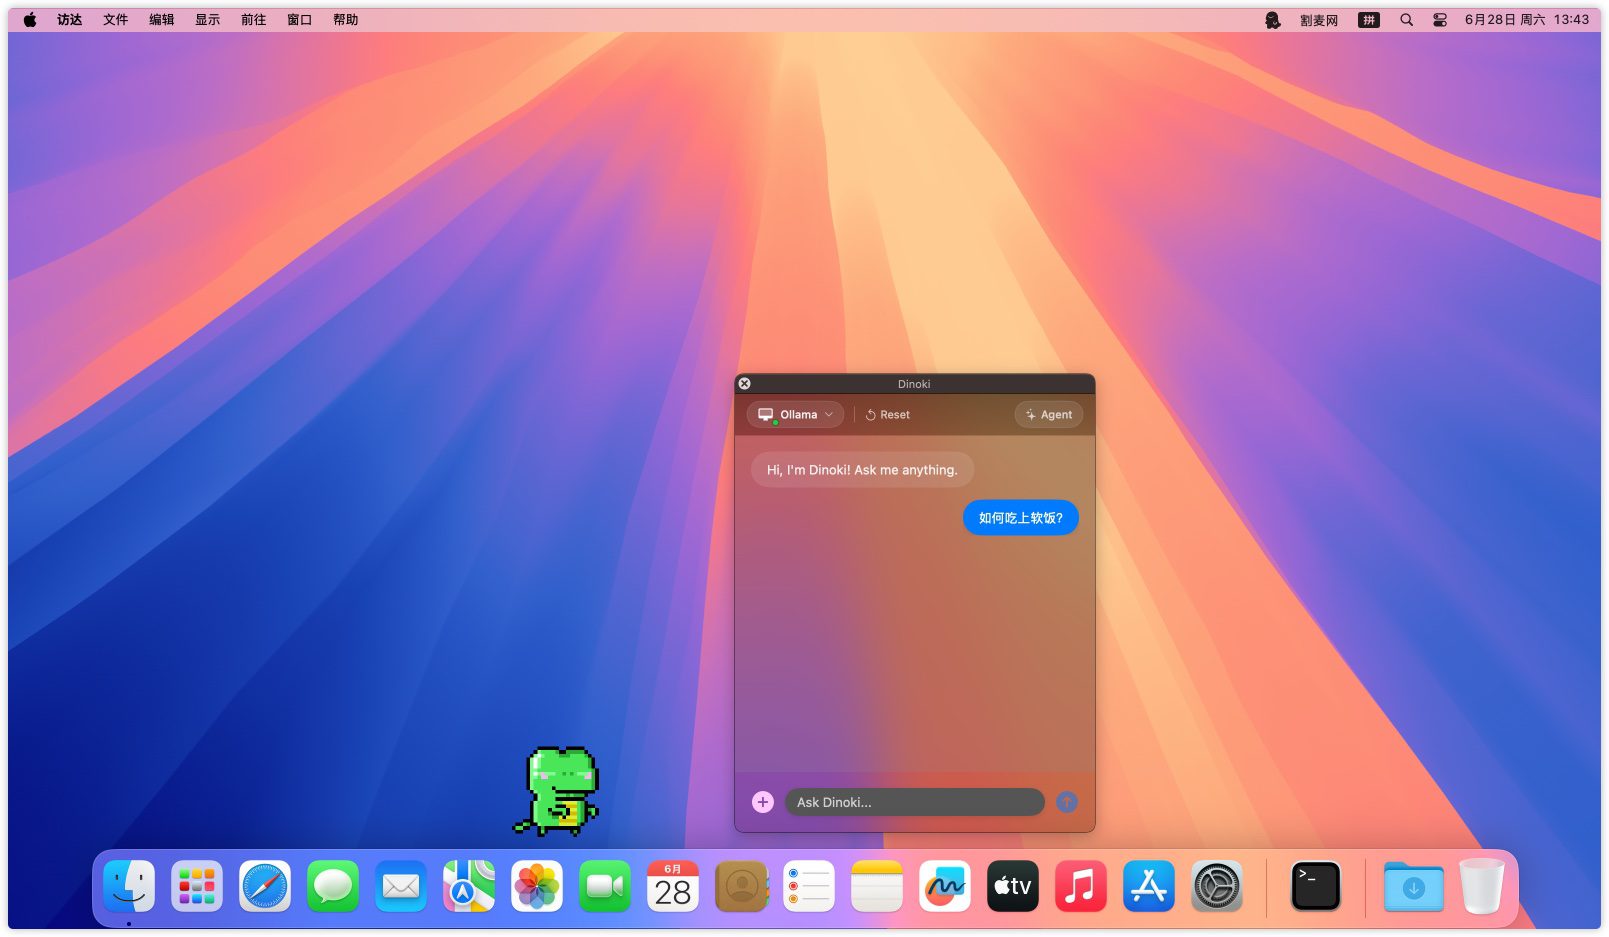Open Launchpad from the Dock
This screenshot has width=1609, height=937.
(x=197, y=886)
